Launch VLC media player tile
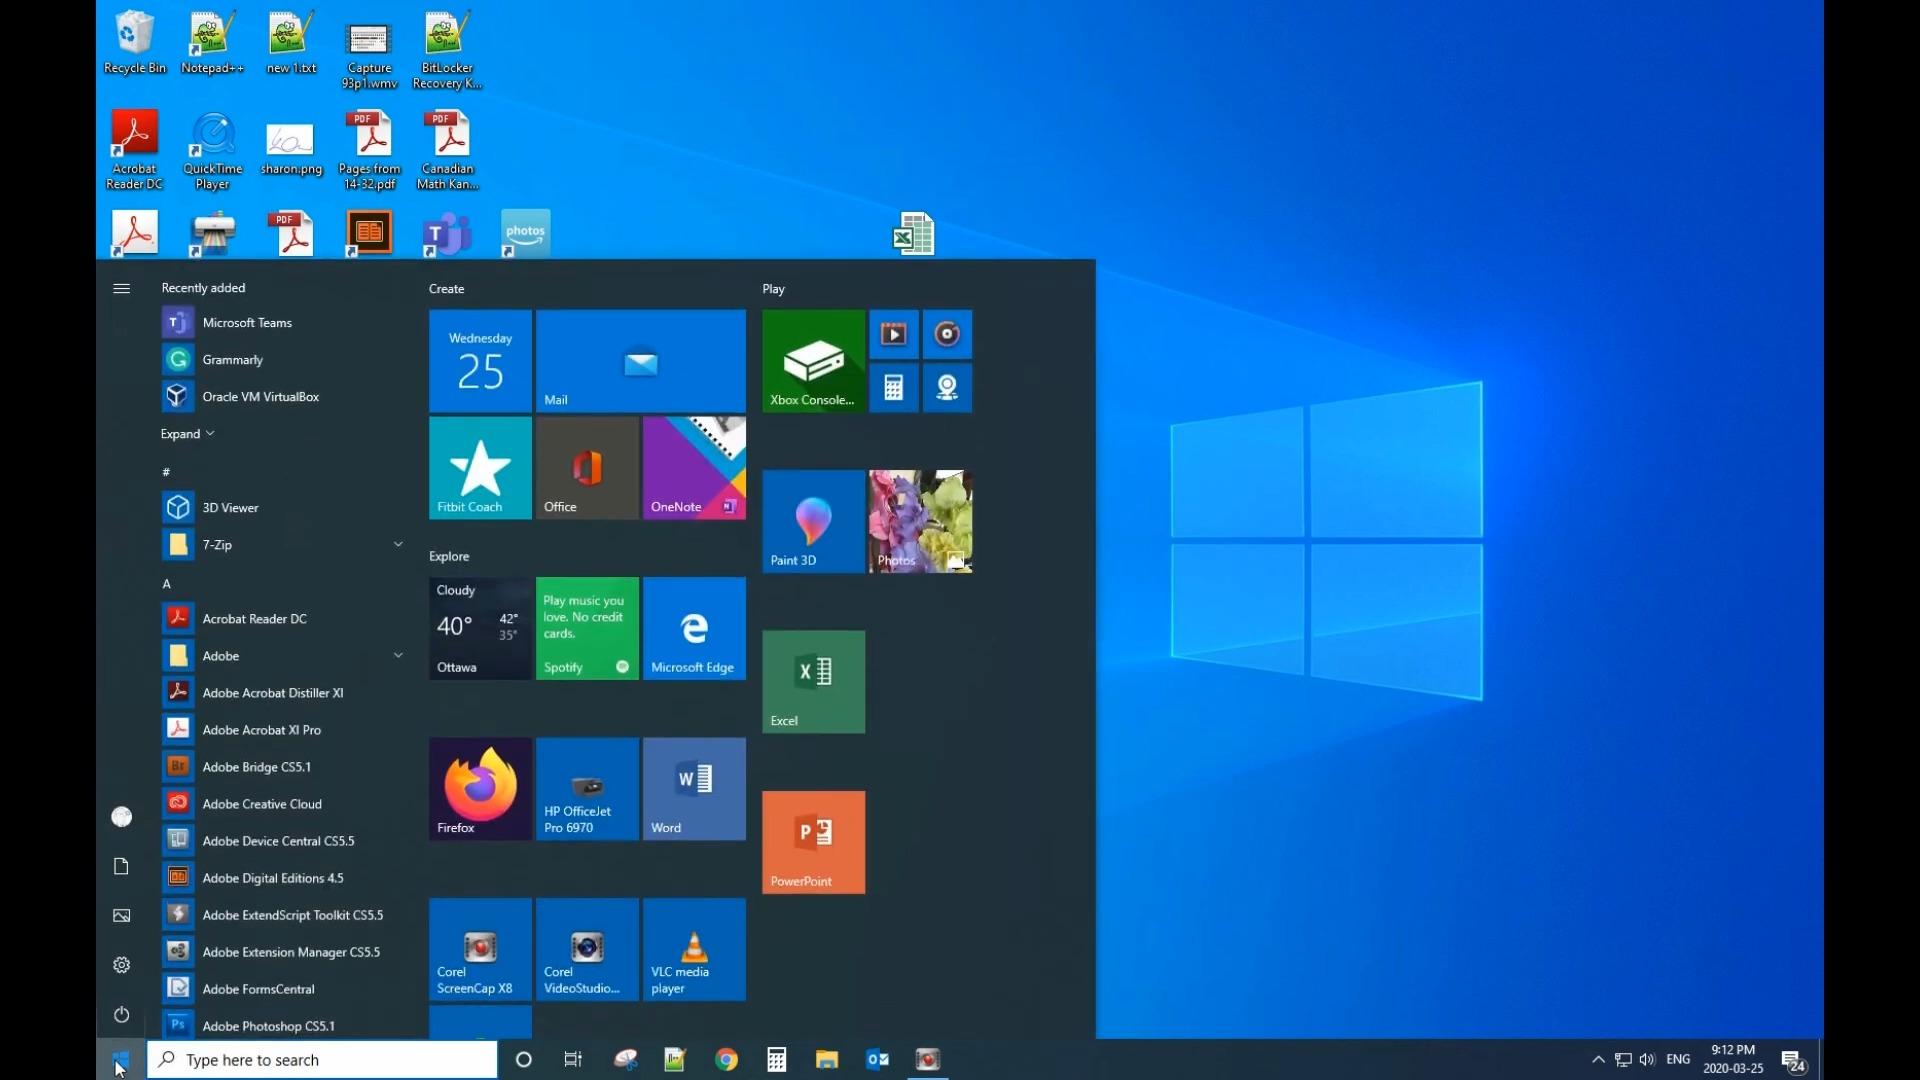The image size is (1920, 1080). coord(694,949)
